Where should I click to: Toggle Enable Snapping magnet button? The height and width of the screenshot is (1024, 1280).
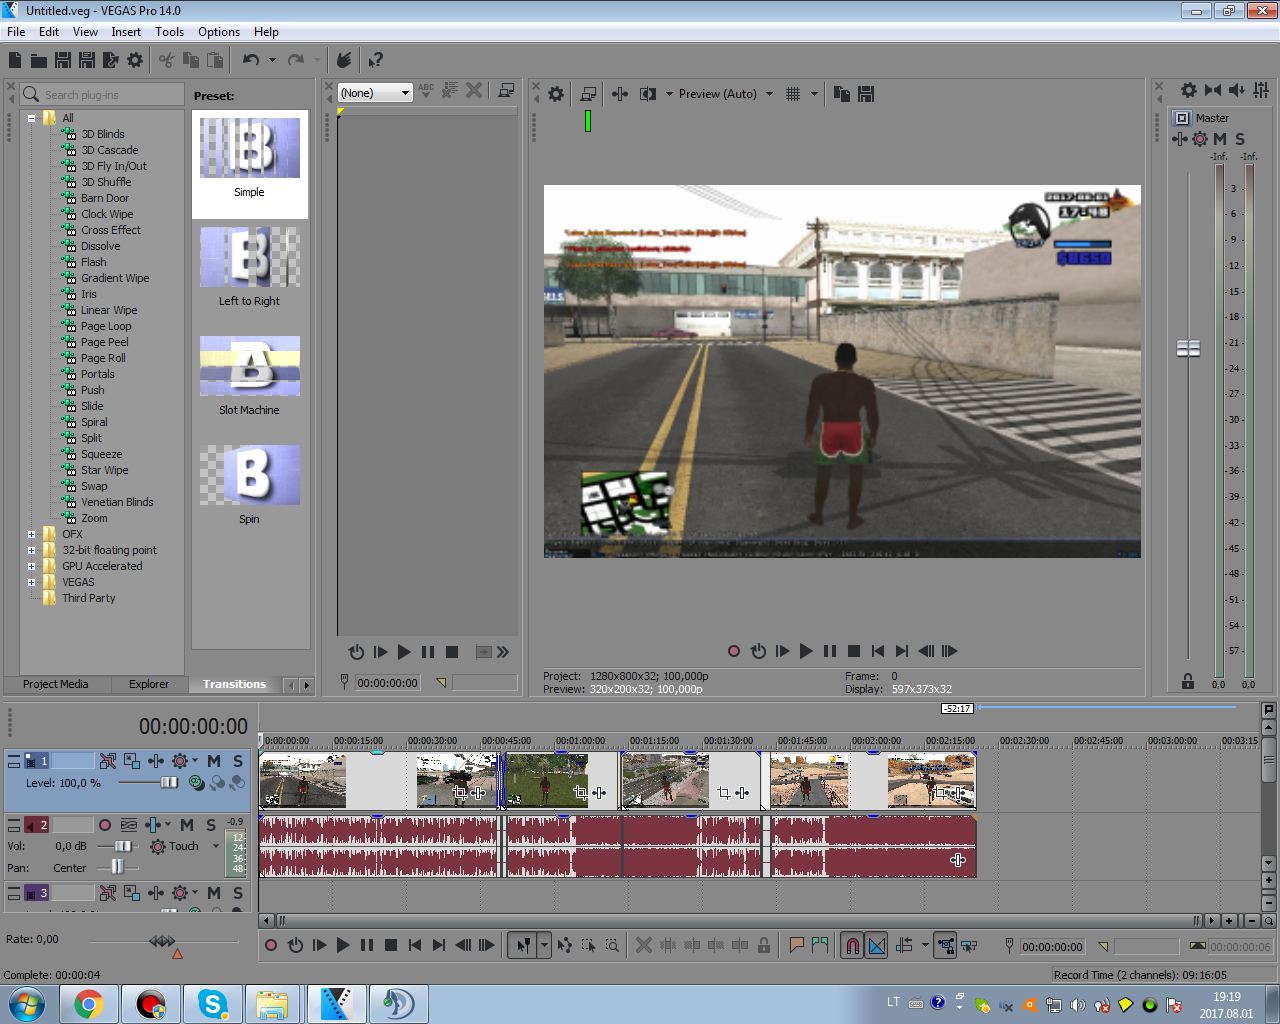(x=852, y=945)
